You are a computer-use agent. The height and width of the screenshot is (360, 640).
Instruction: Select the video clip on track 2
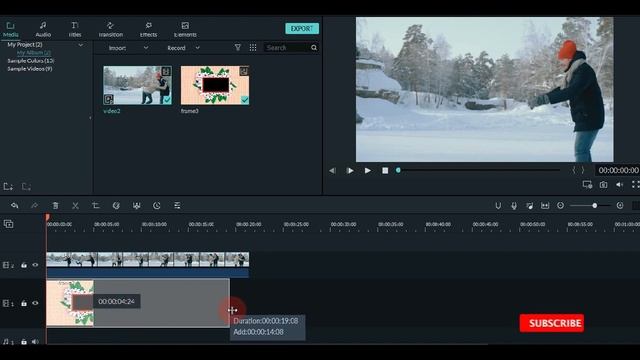click(148, 265)
